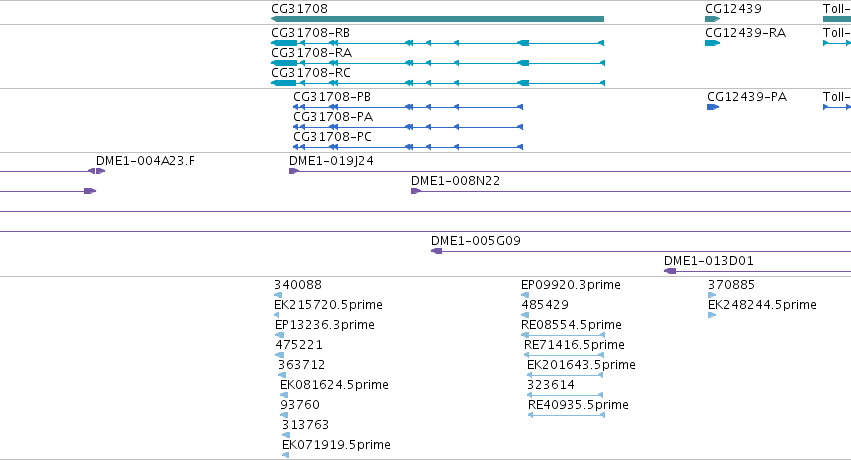Image resolution: width=851 pixels, height=460 pixels.
Task: Click the DME1-019J24 clone arrow
Action: coord(294,171)
